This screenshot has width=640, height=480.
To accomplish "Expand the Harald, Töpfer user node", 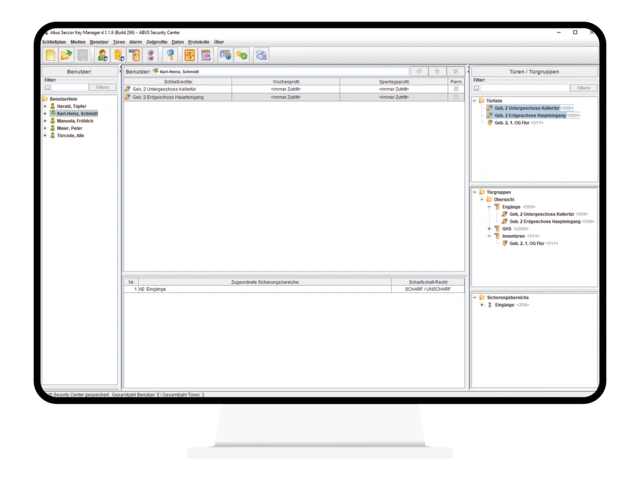I will (x=45, y=107).
